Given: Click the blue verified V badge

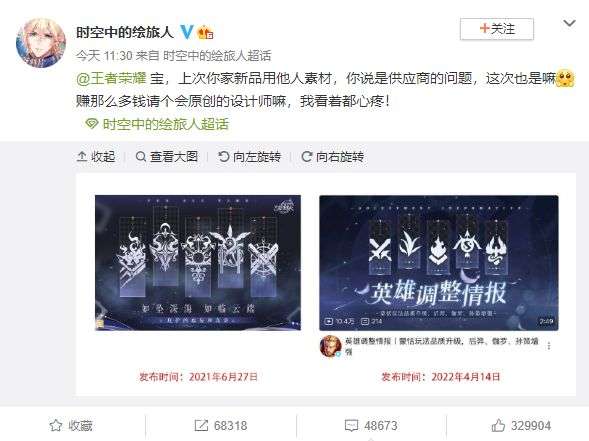Looking at the screenshot, I should (187, 32).
